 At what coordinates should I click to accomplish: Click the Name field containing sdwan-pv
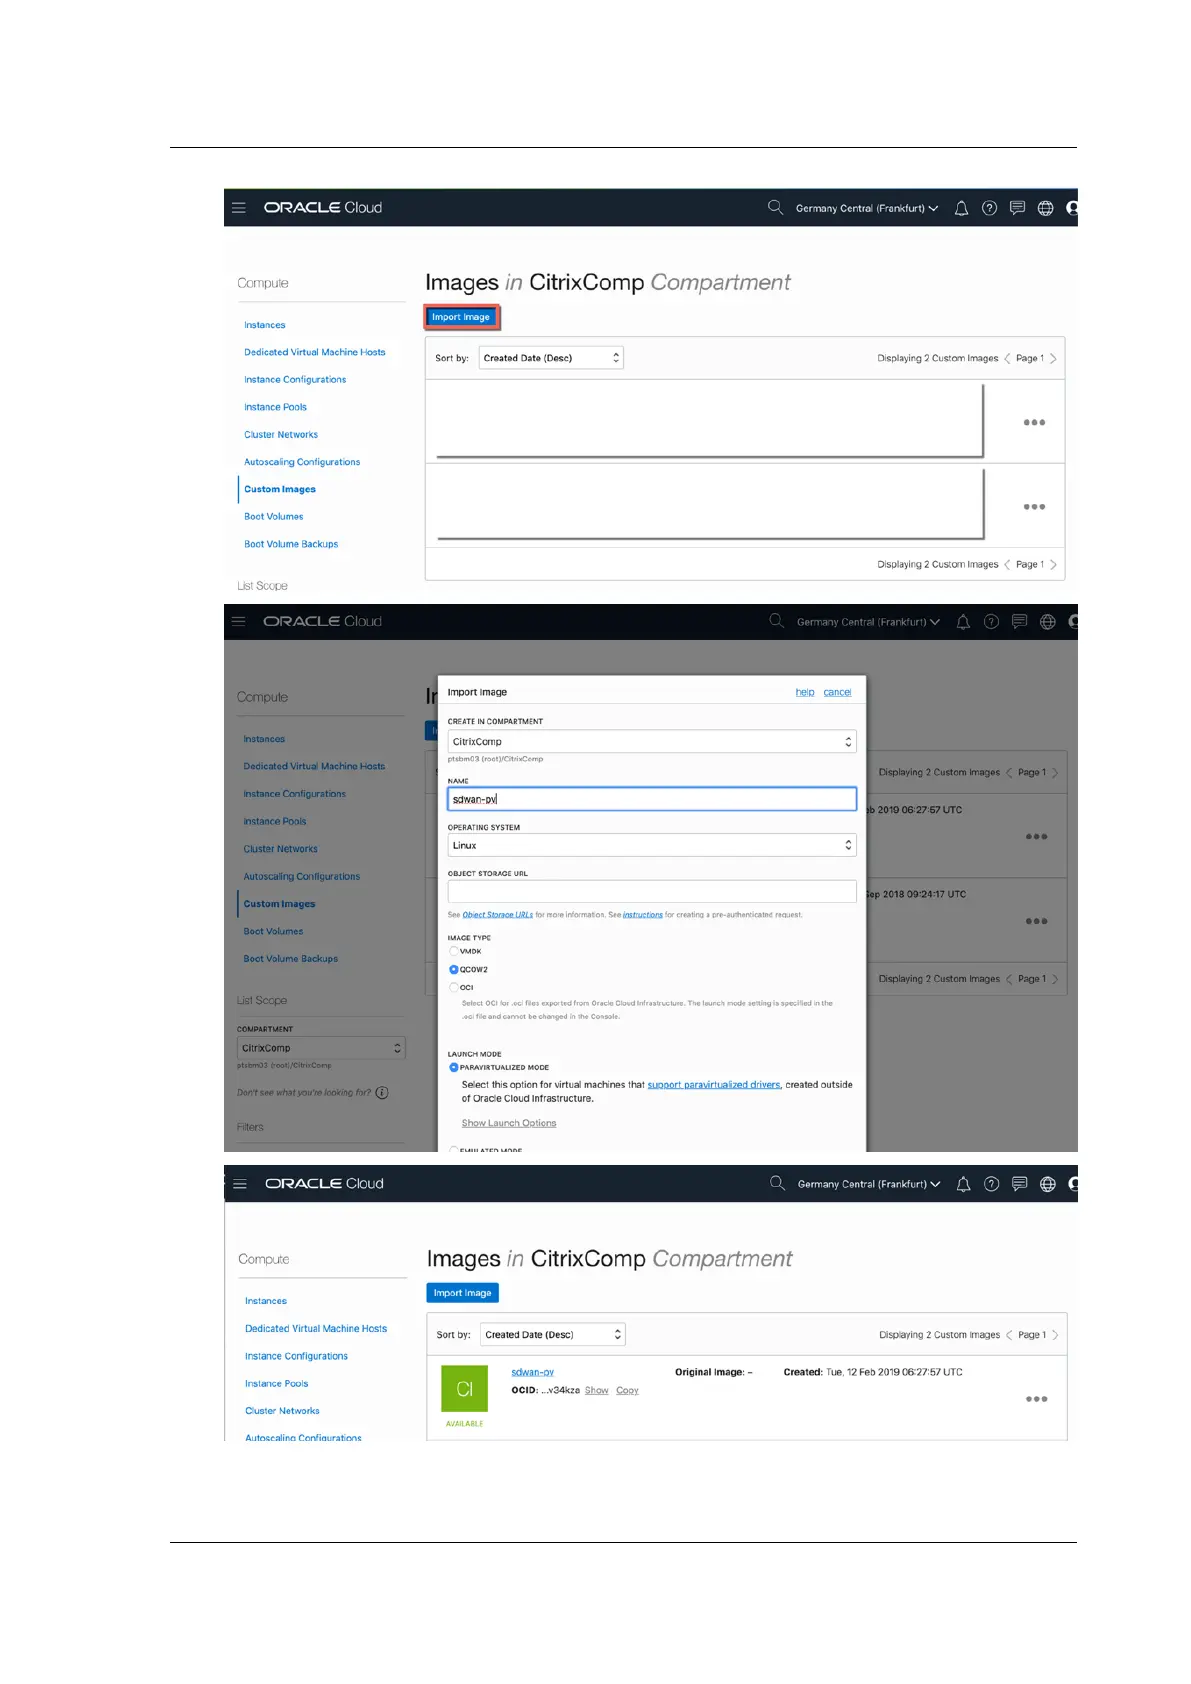652,799
